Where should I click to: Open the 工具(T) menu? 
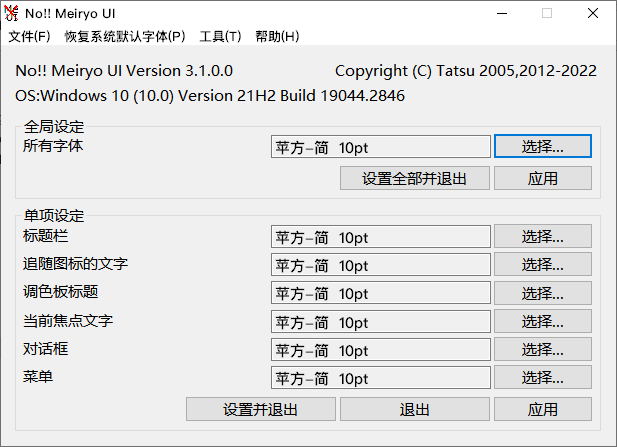tap(220, 37)
